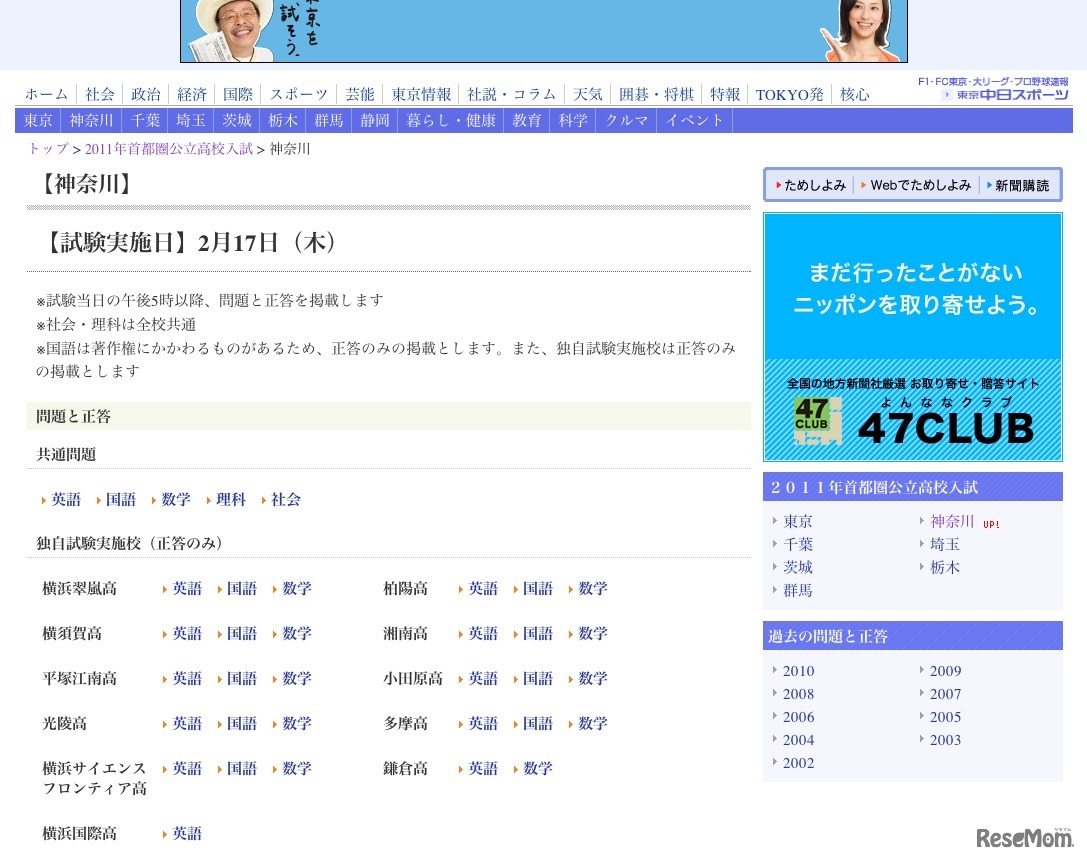Open the 2010 past exams link
The image size is (1087, 861).
(x=798, y=671)
